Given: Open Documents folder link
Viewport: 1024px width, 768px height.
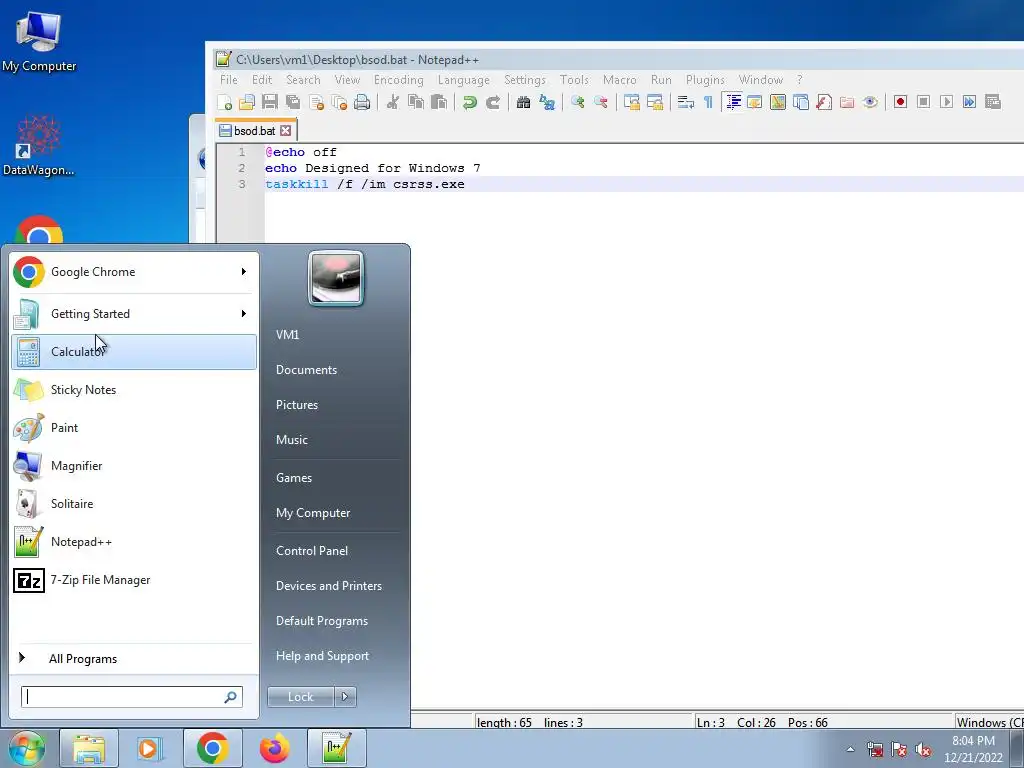Looking at the screenshot, I should (306, 370).
